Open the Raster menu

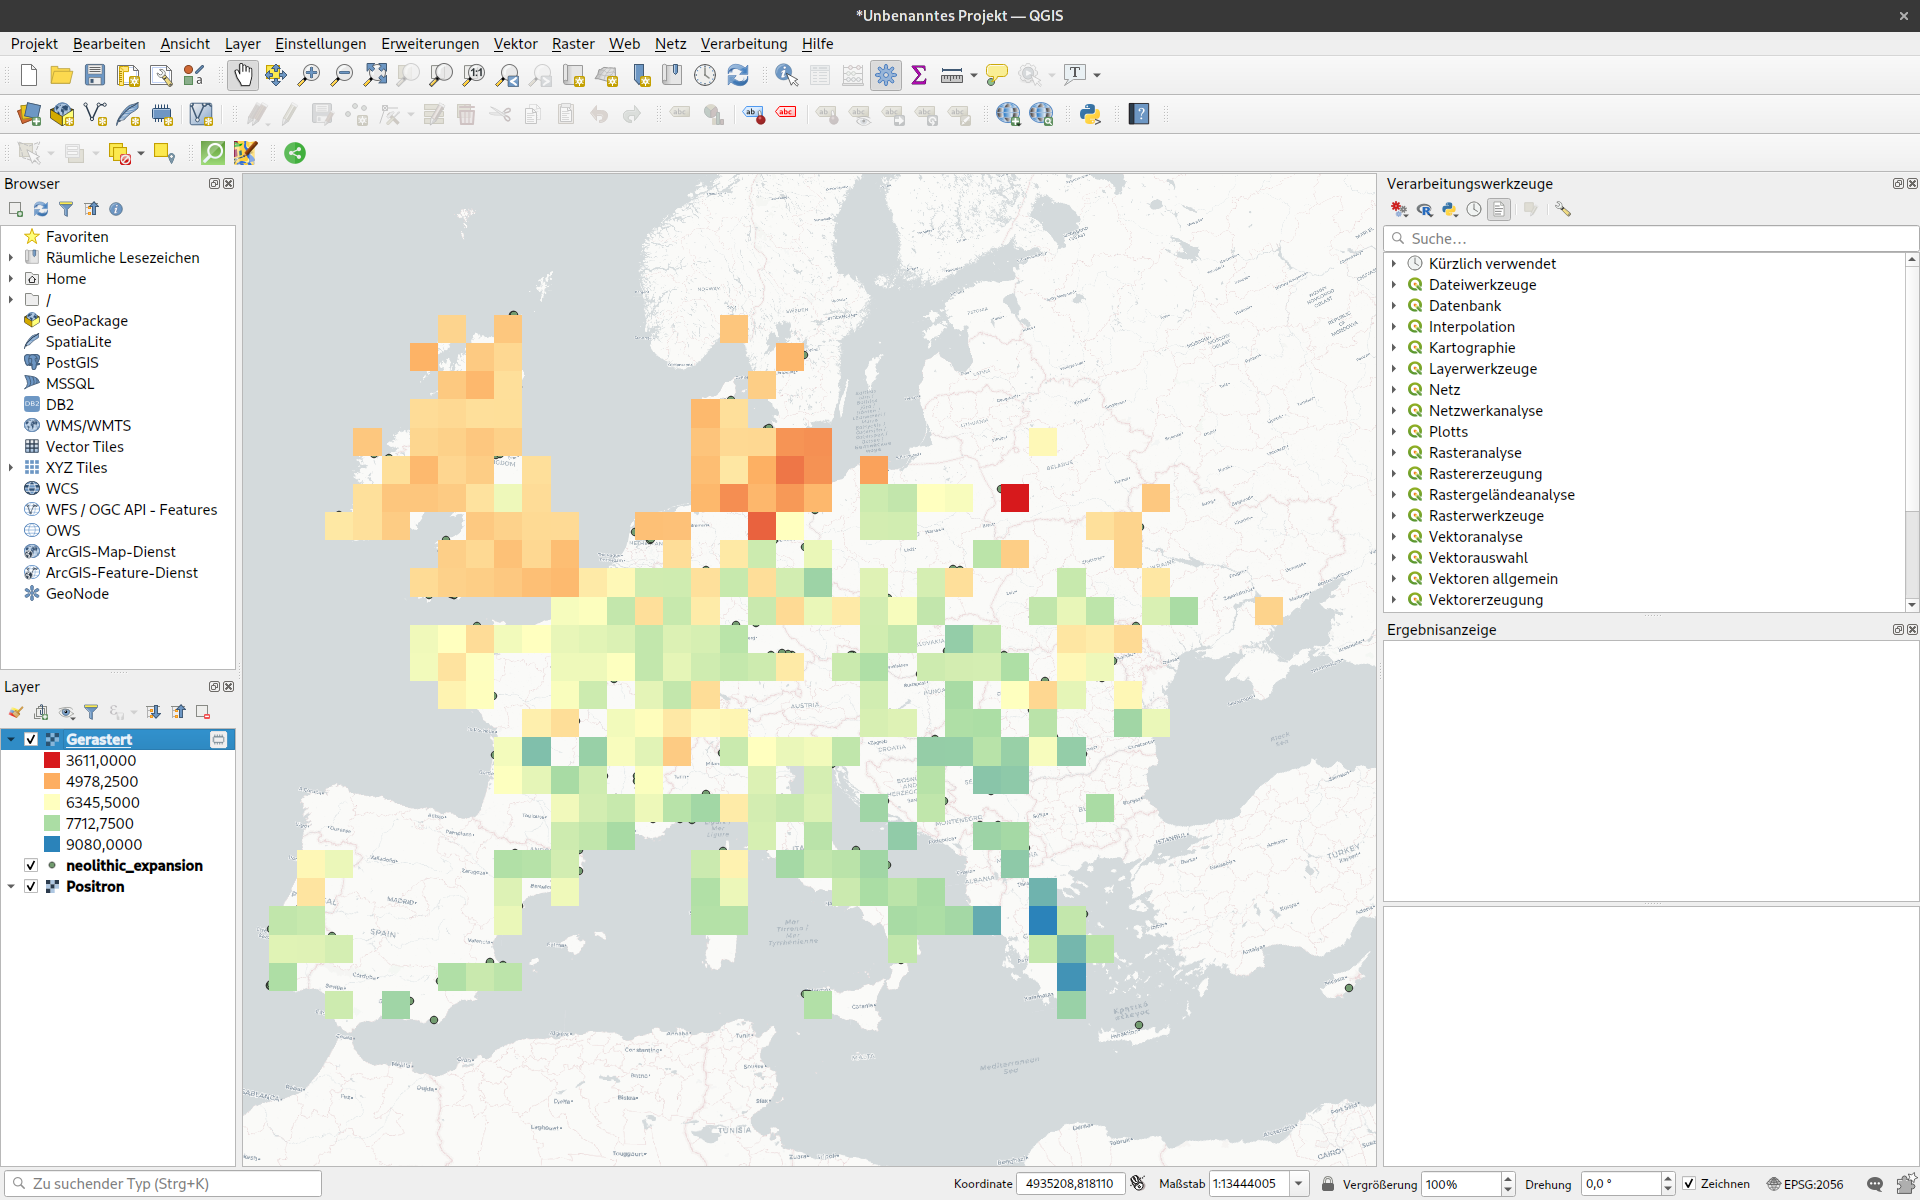click(x=572, y=44)
